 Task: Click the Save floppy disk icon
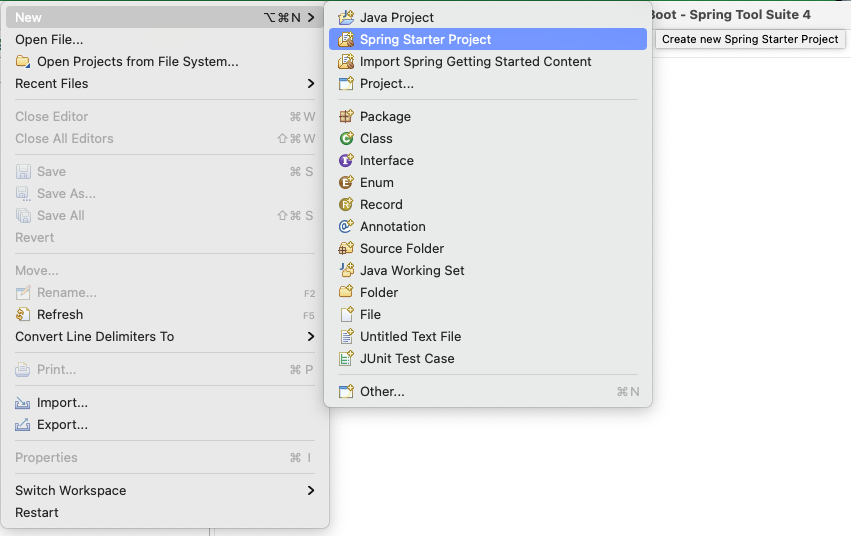[x=23, y=171]
